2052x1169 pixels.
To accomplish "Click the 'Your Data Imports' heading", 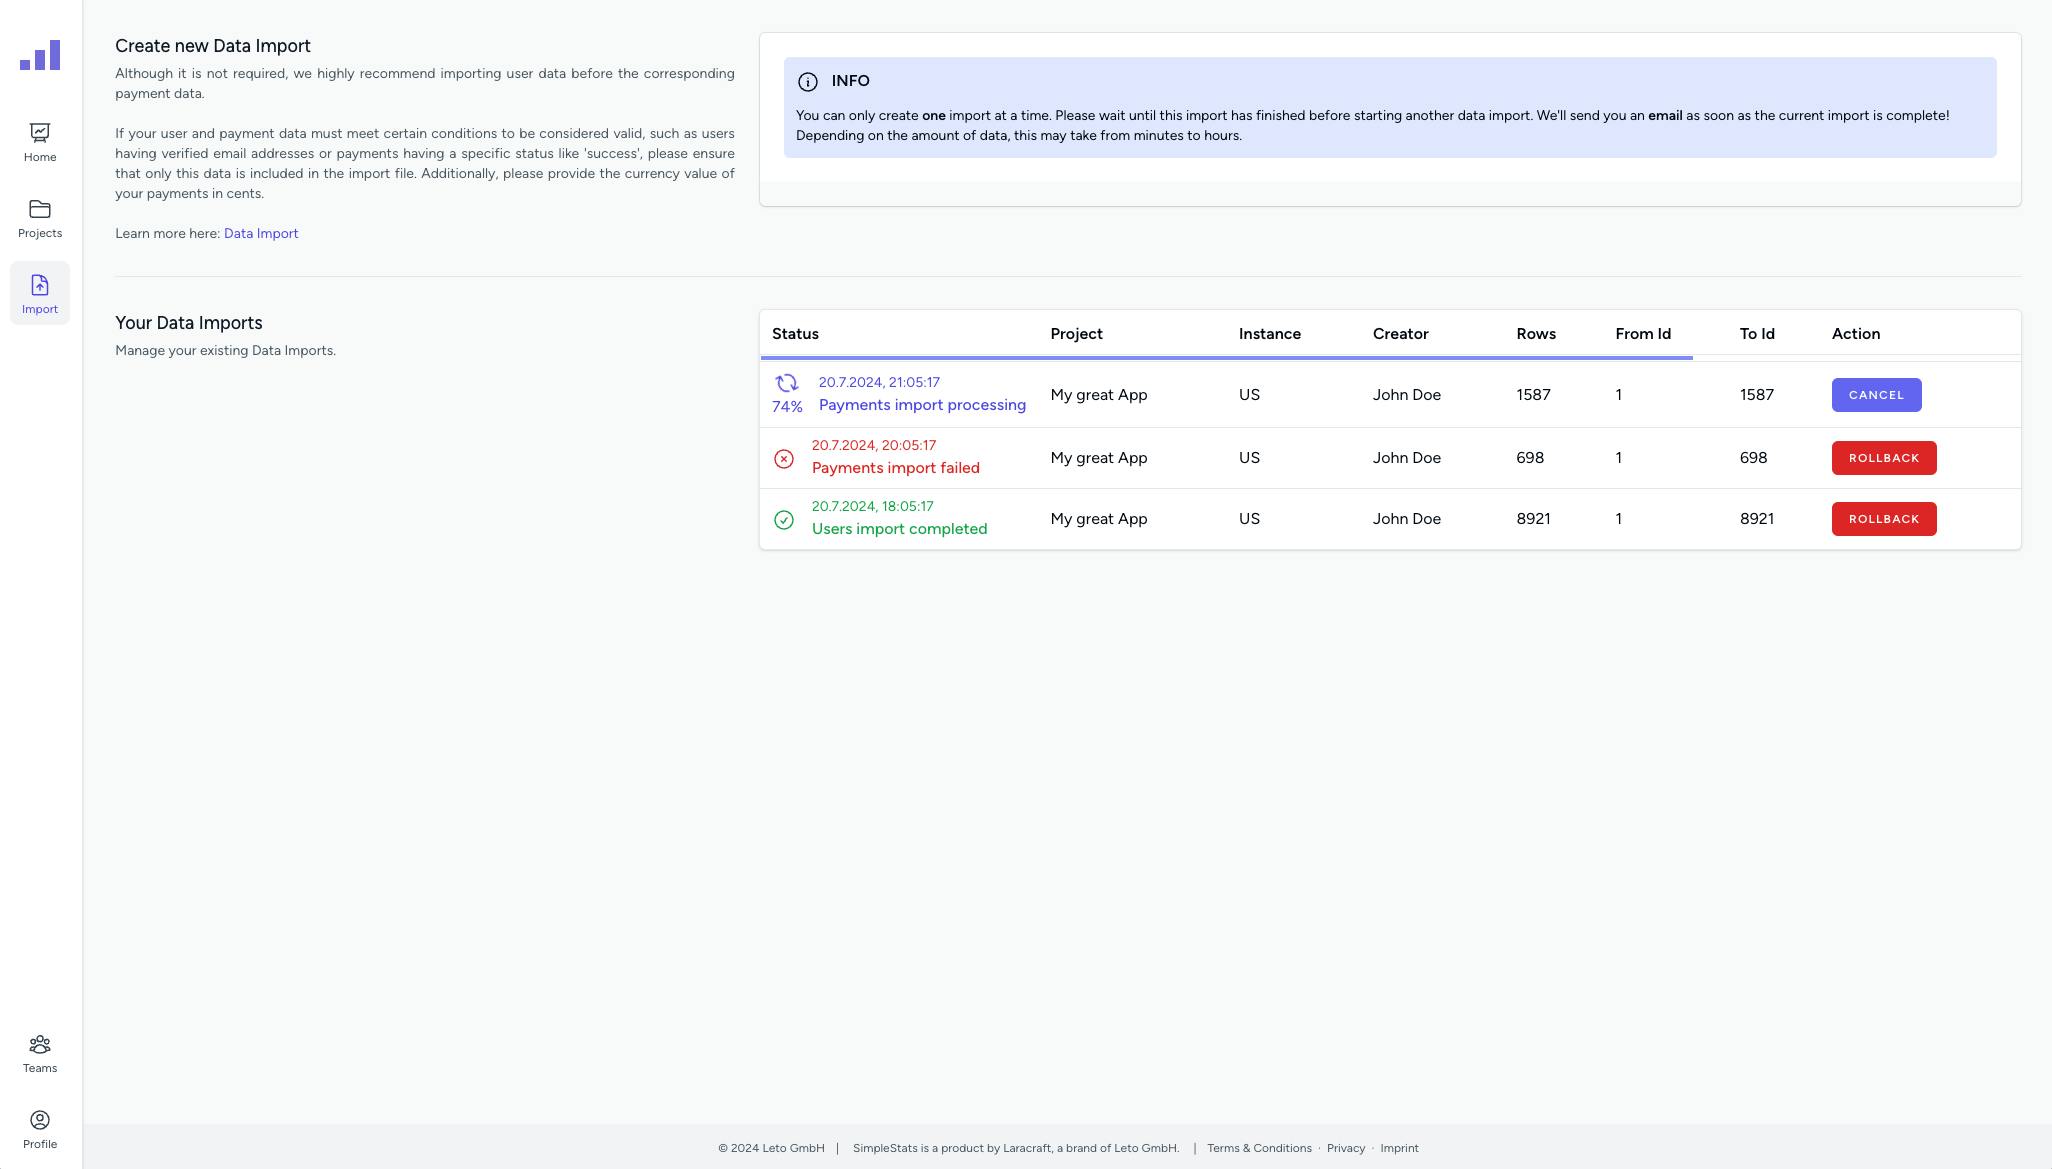I will tap(189, 323).
